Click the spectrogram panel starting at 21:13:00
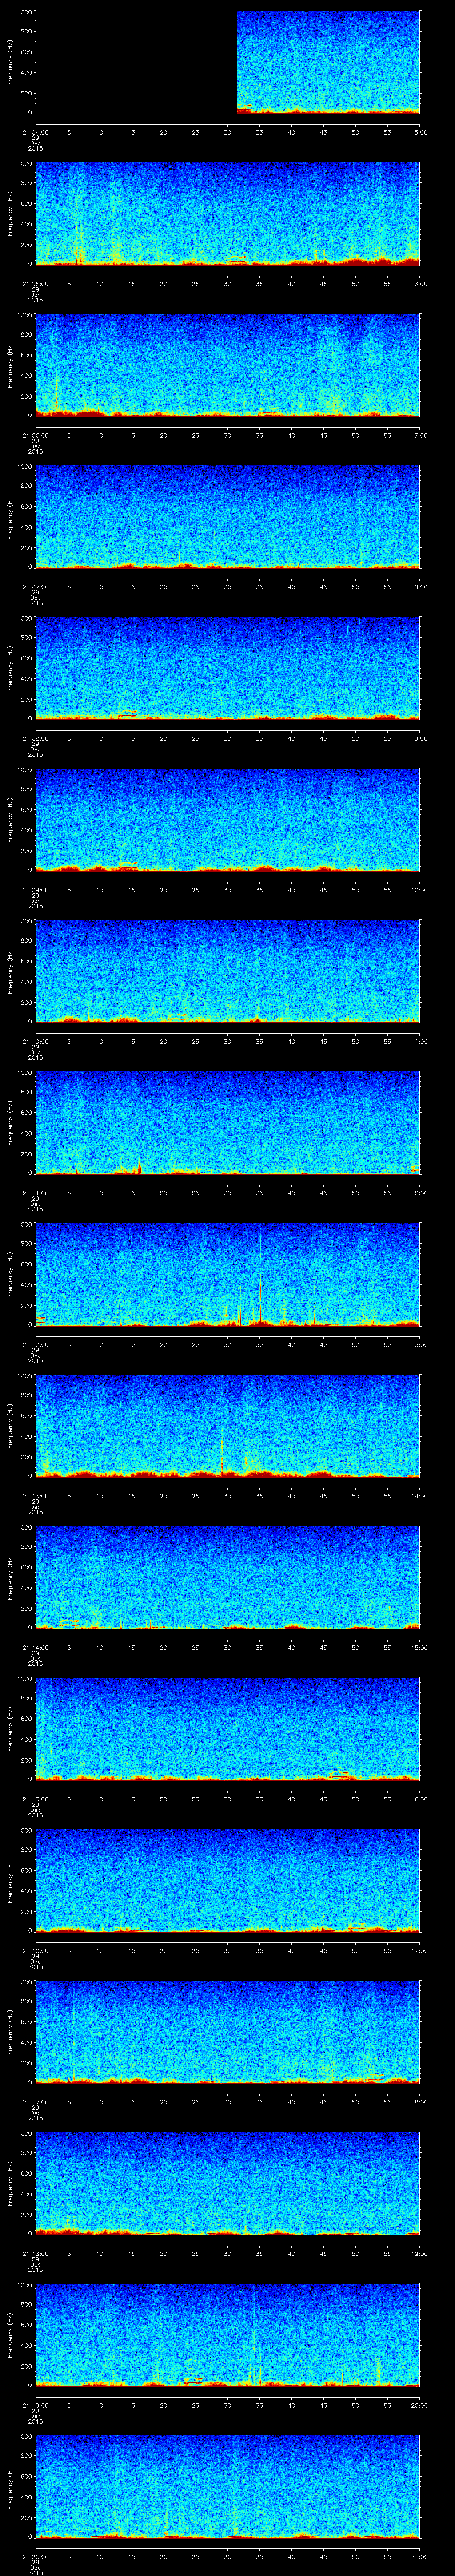The width and height of the screenshot is (455, 2576). (227, 1425)
